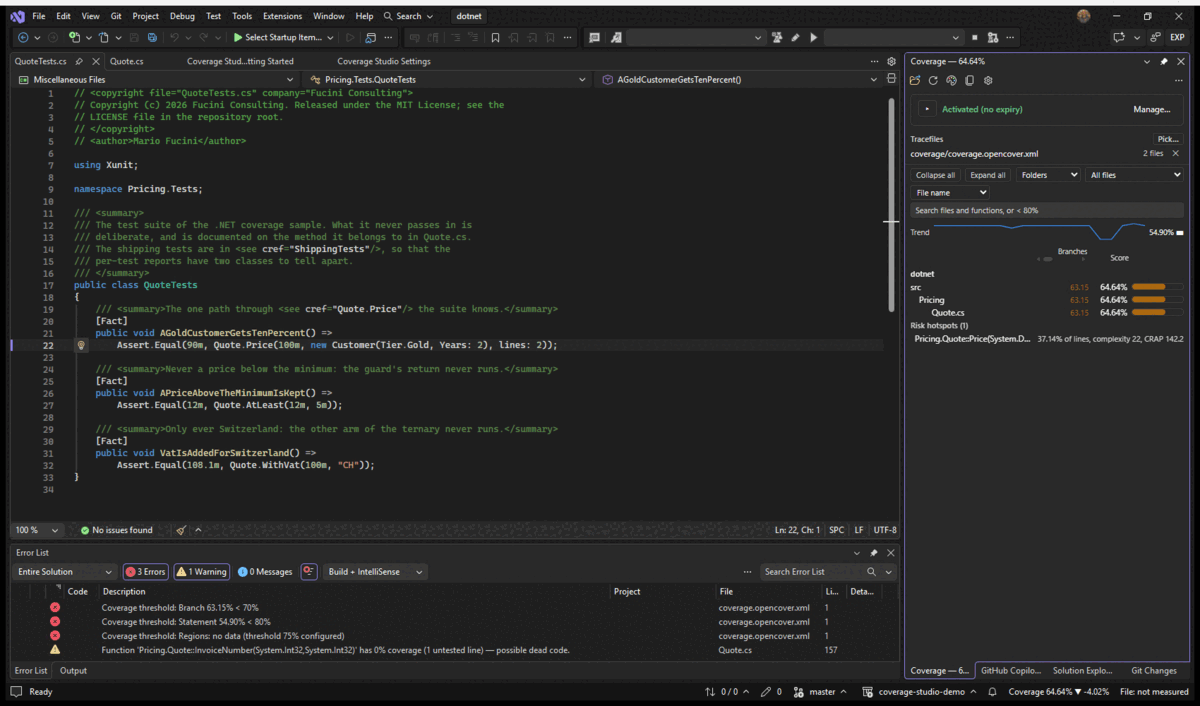This screenshot has height=706, width=1200.
Task: Open editor tab settings gear icon
Action: pyautogui.click(x=891, y=61)
